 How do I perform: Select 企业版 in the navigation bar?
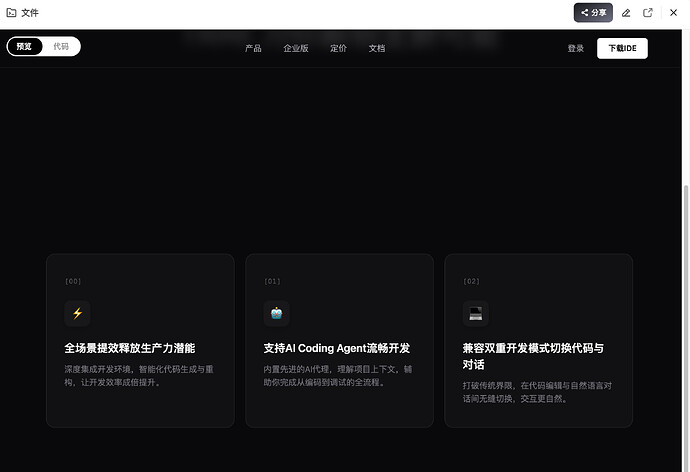pos(296,48)
